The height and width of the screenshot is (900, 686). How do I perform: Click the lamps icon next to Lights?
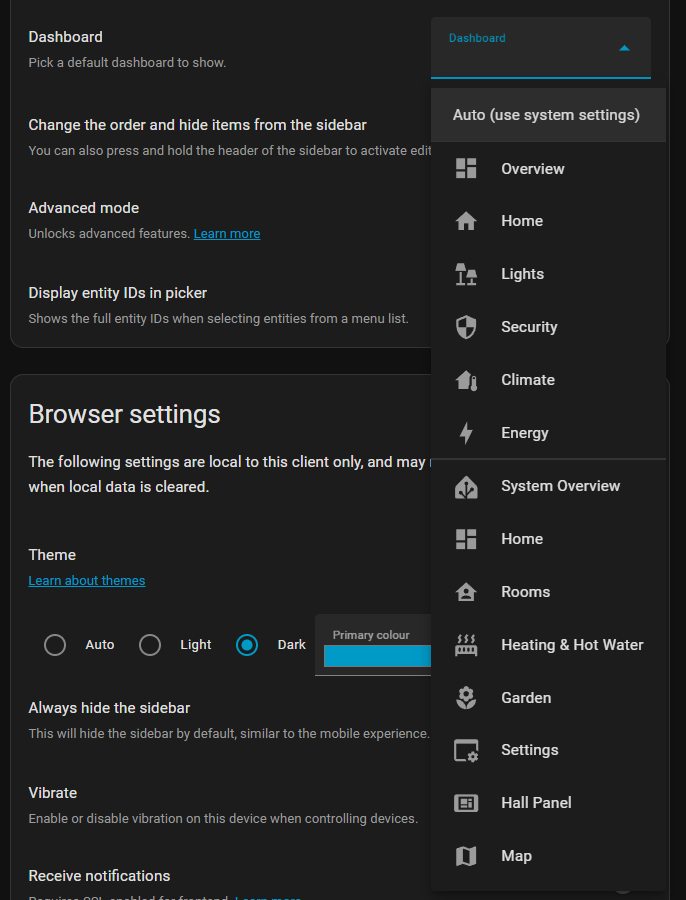[466, 274]
